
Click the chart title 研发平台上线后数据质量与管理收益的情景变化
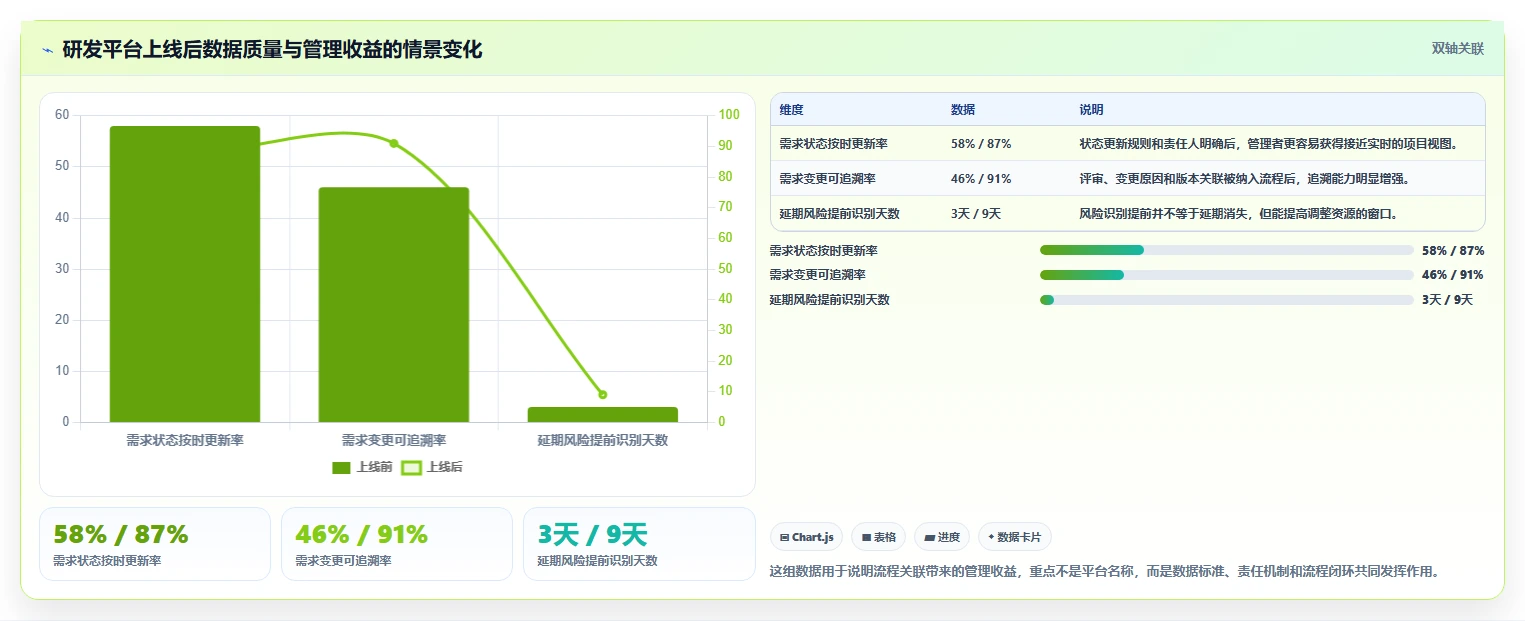(272, 50)
